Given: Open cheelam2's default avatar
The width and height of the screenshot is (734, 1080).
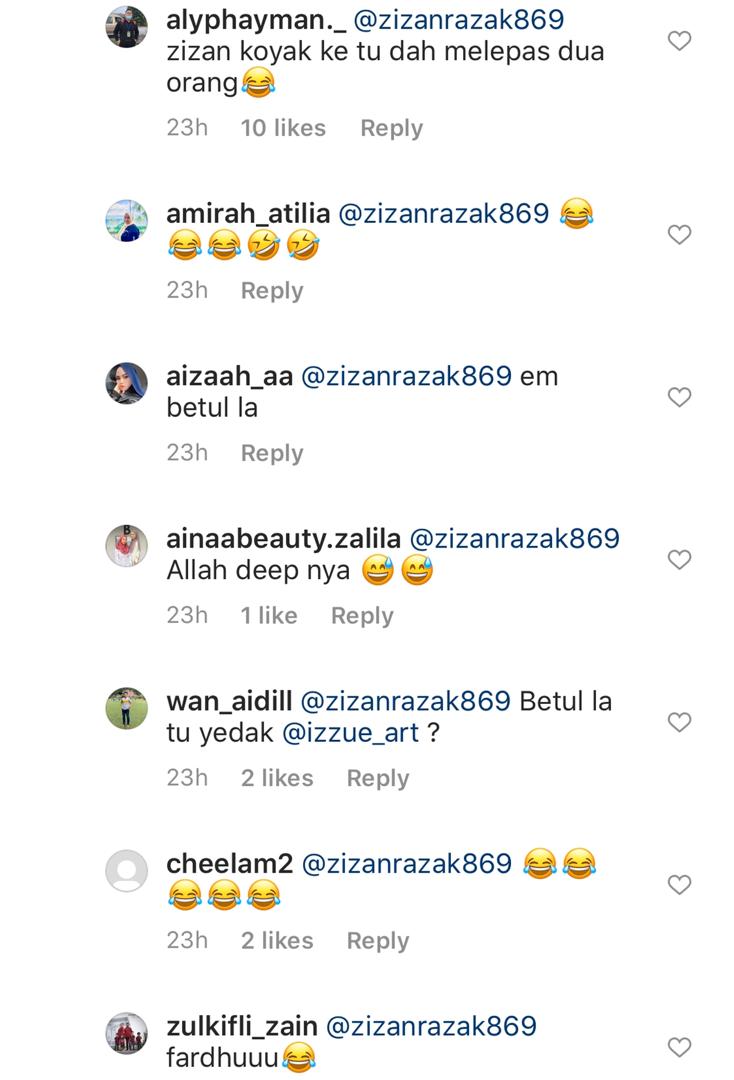Looking at the screenshot, I should pyautogui.click(x=126, y=871).
